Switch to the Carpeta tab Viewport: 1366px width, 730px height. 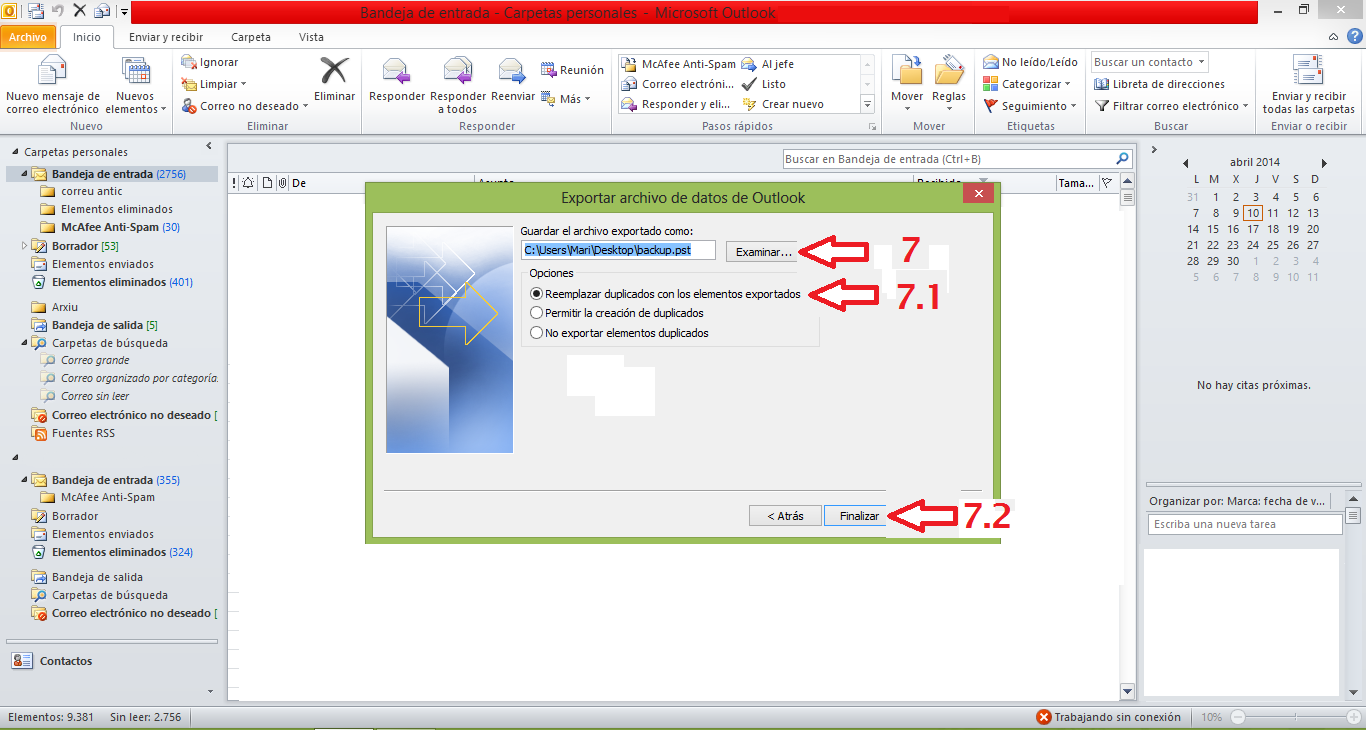click(x=251, y=37)
